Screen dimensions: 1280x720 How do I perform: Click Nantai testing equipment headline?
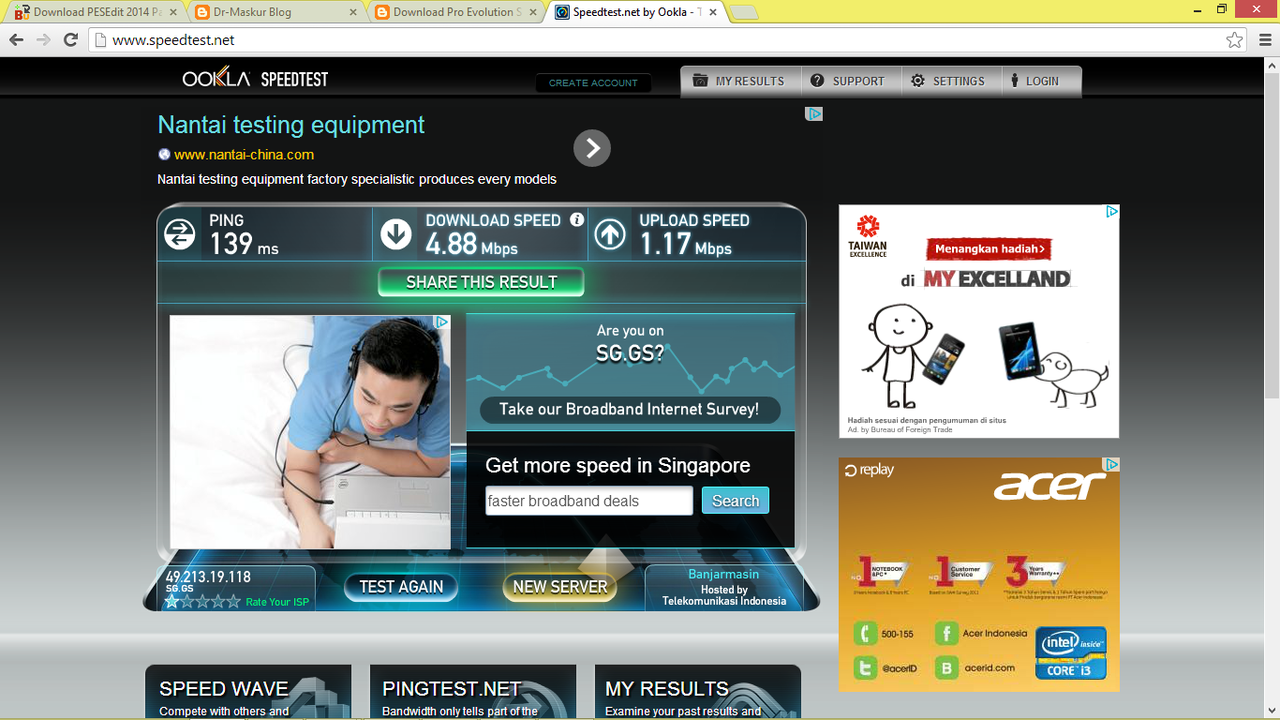pyautogui.click(x=291, y=125)
